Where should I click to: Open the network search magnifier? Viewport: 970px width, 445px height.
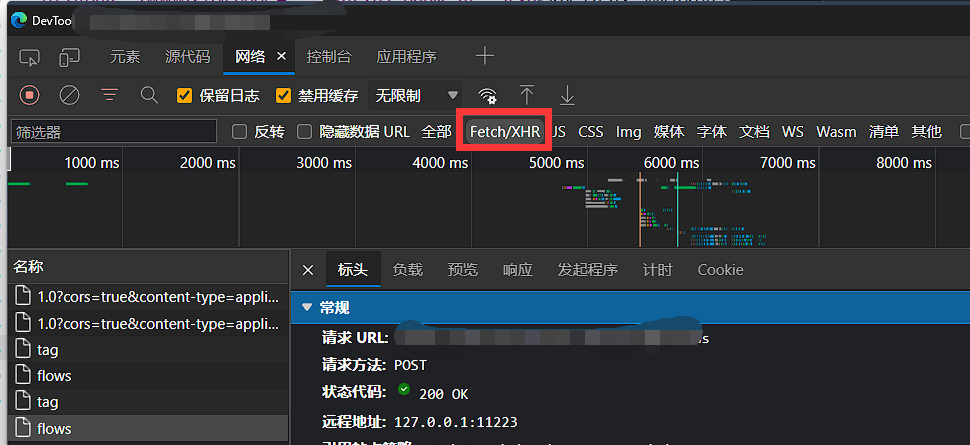tap(149, 95)
